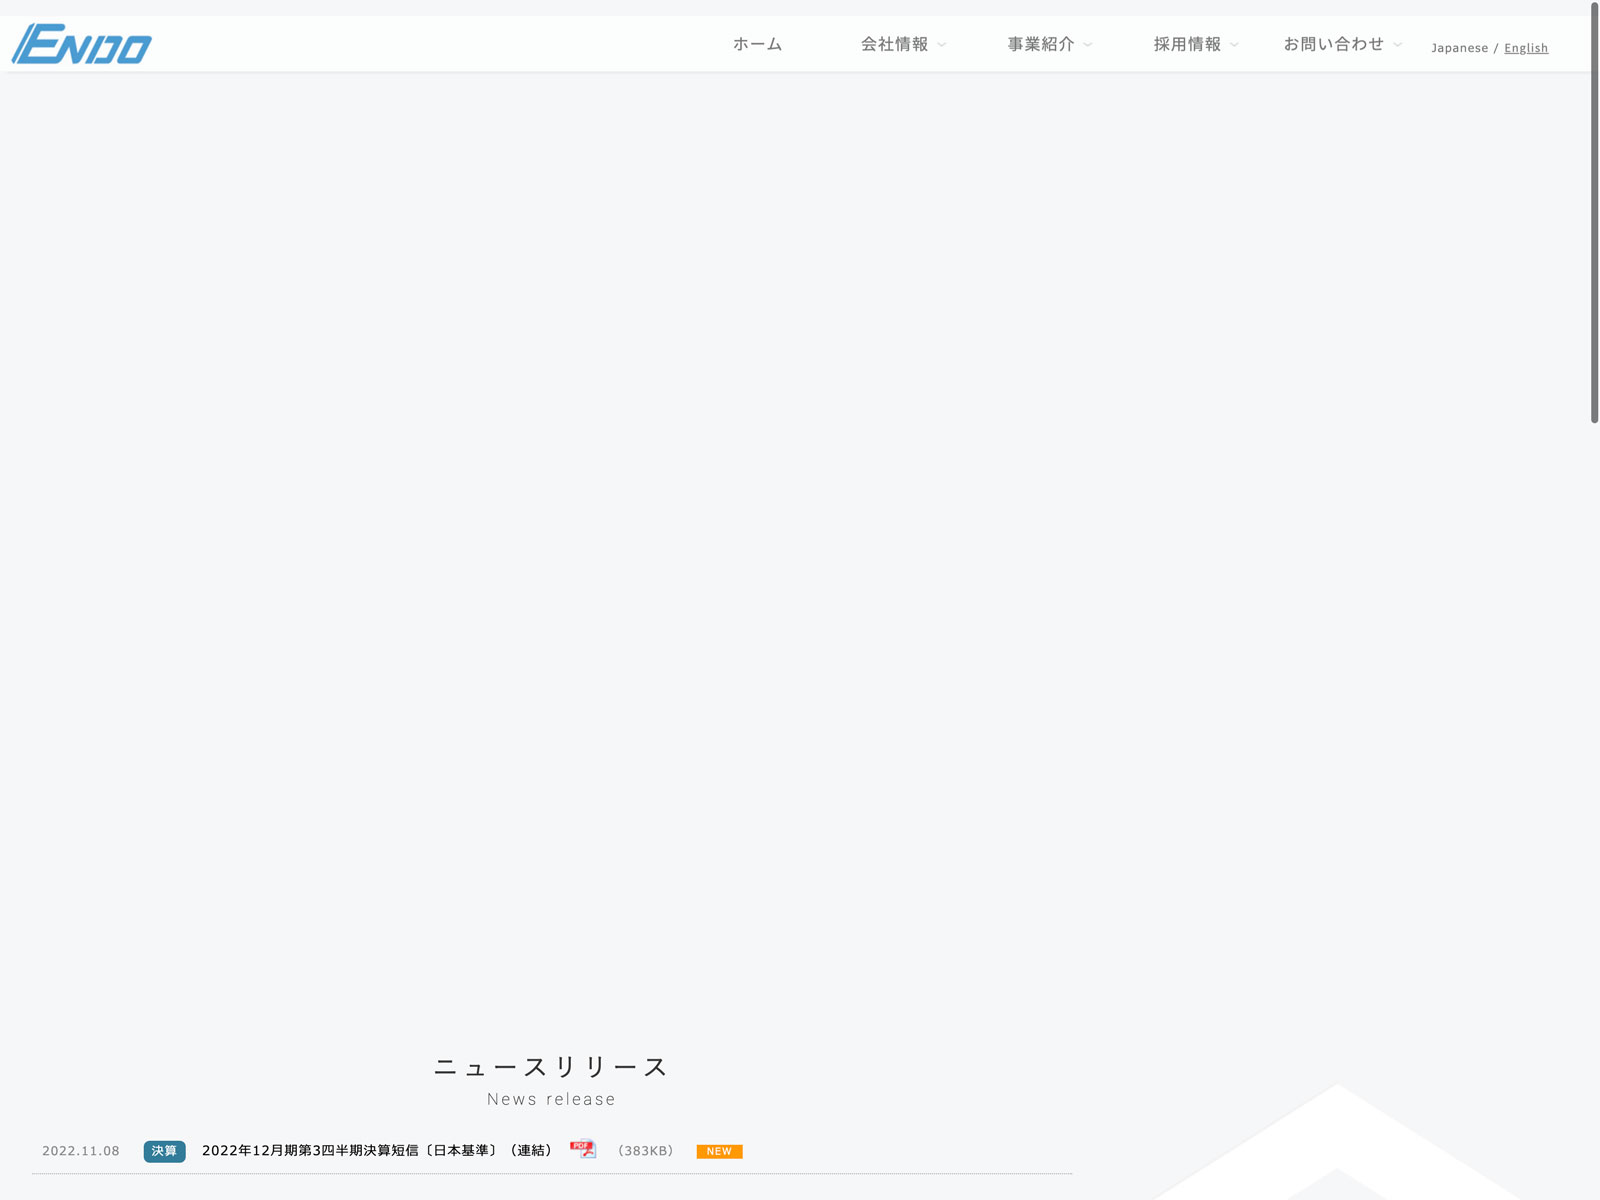Viewport: 1600px width, 1200px height.
Task: Click the ニュースリリース section heading
Action: click(551, 1067)
